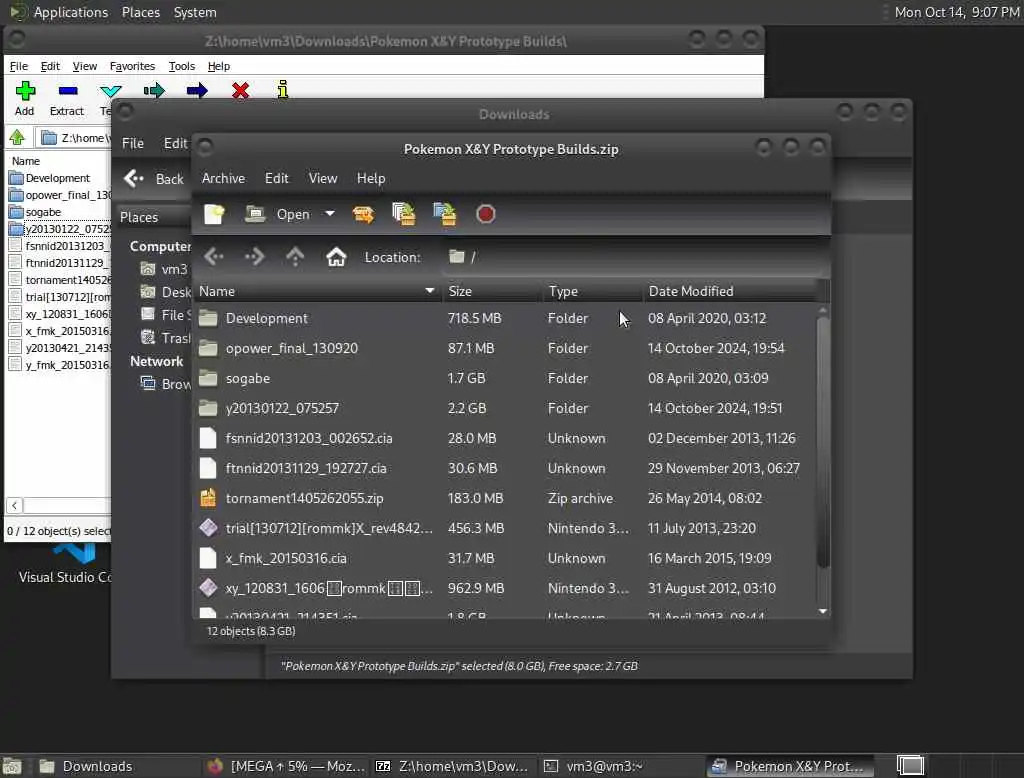Sort by Size column header
Viewport: 1024px width, 778px height.
tap(492, 291)
